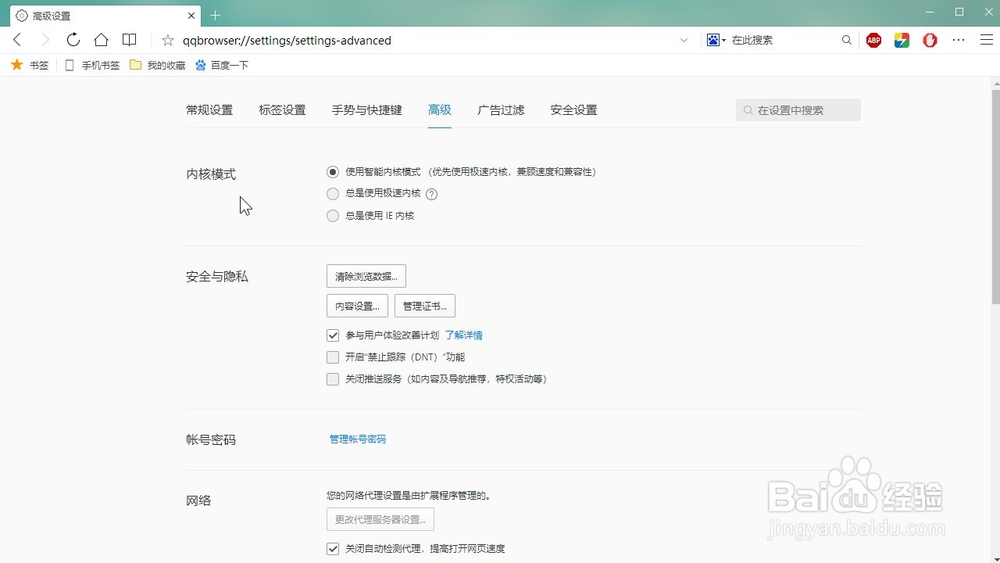Click the address bar URL field
1000x563 pixels.
424,40
